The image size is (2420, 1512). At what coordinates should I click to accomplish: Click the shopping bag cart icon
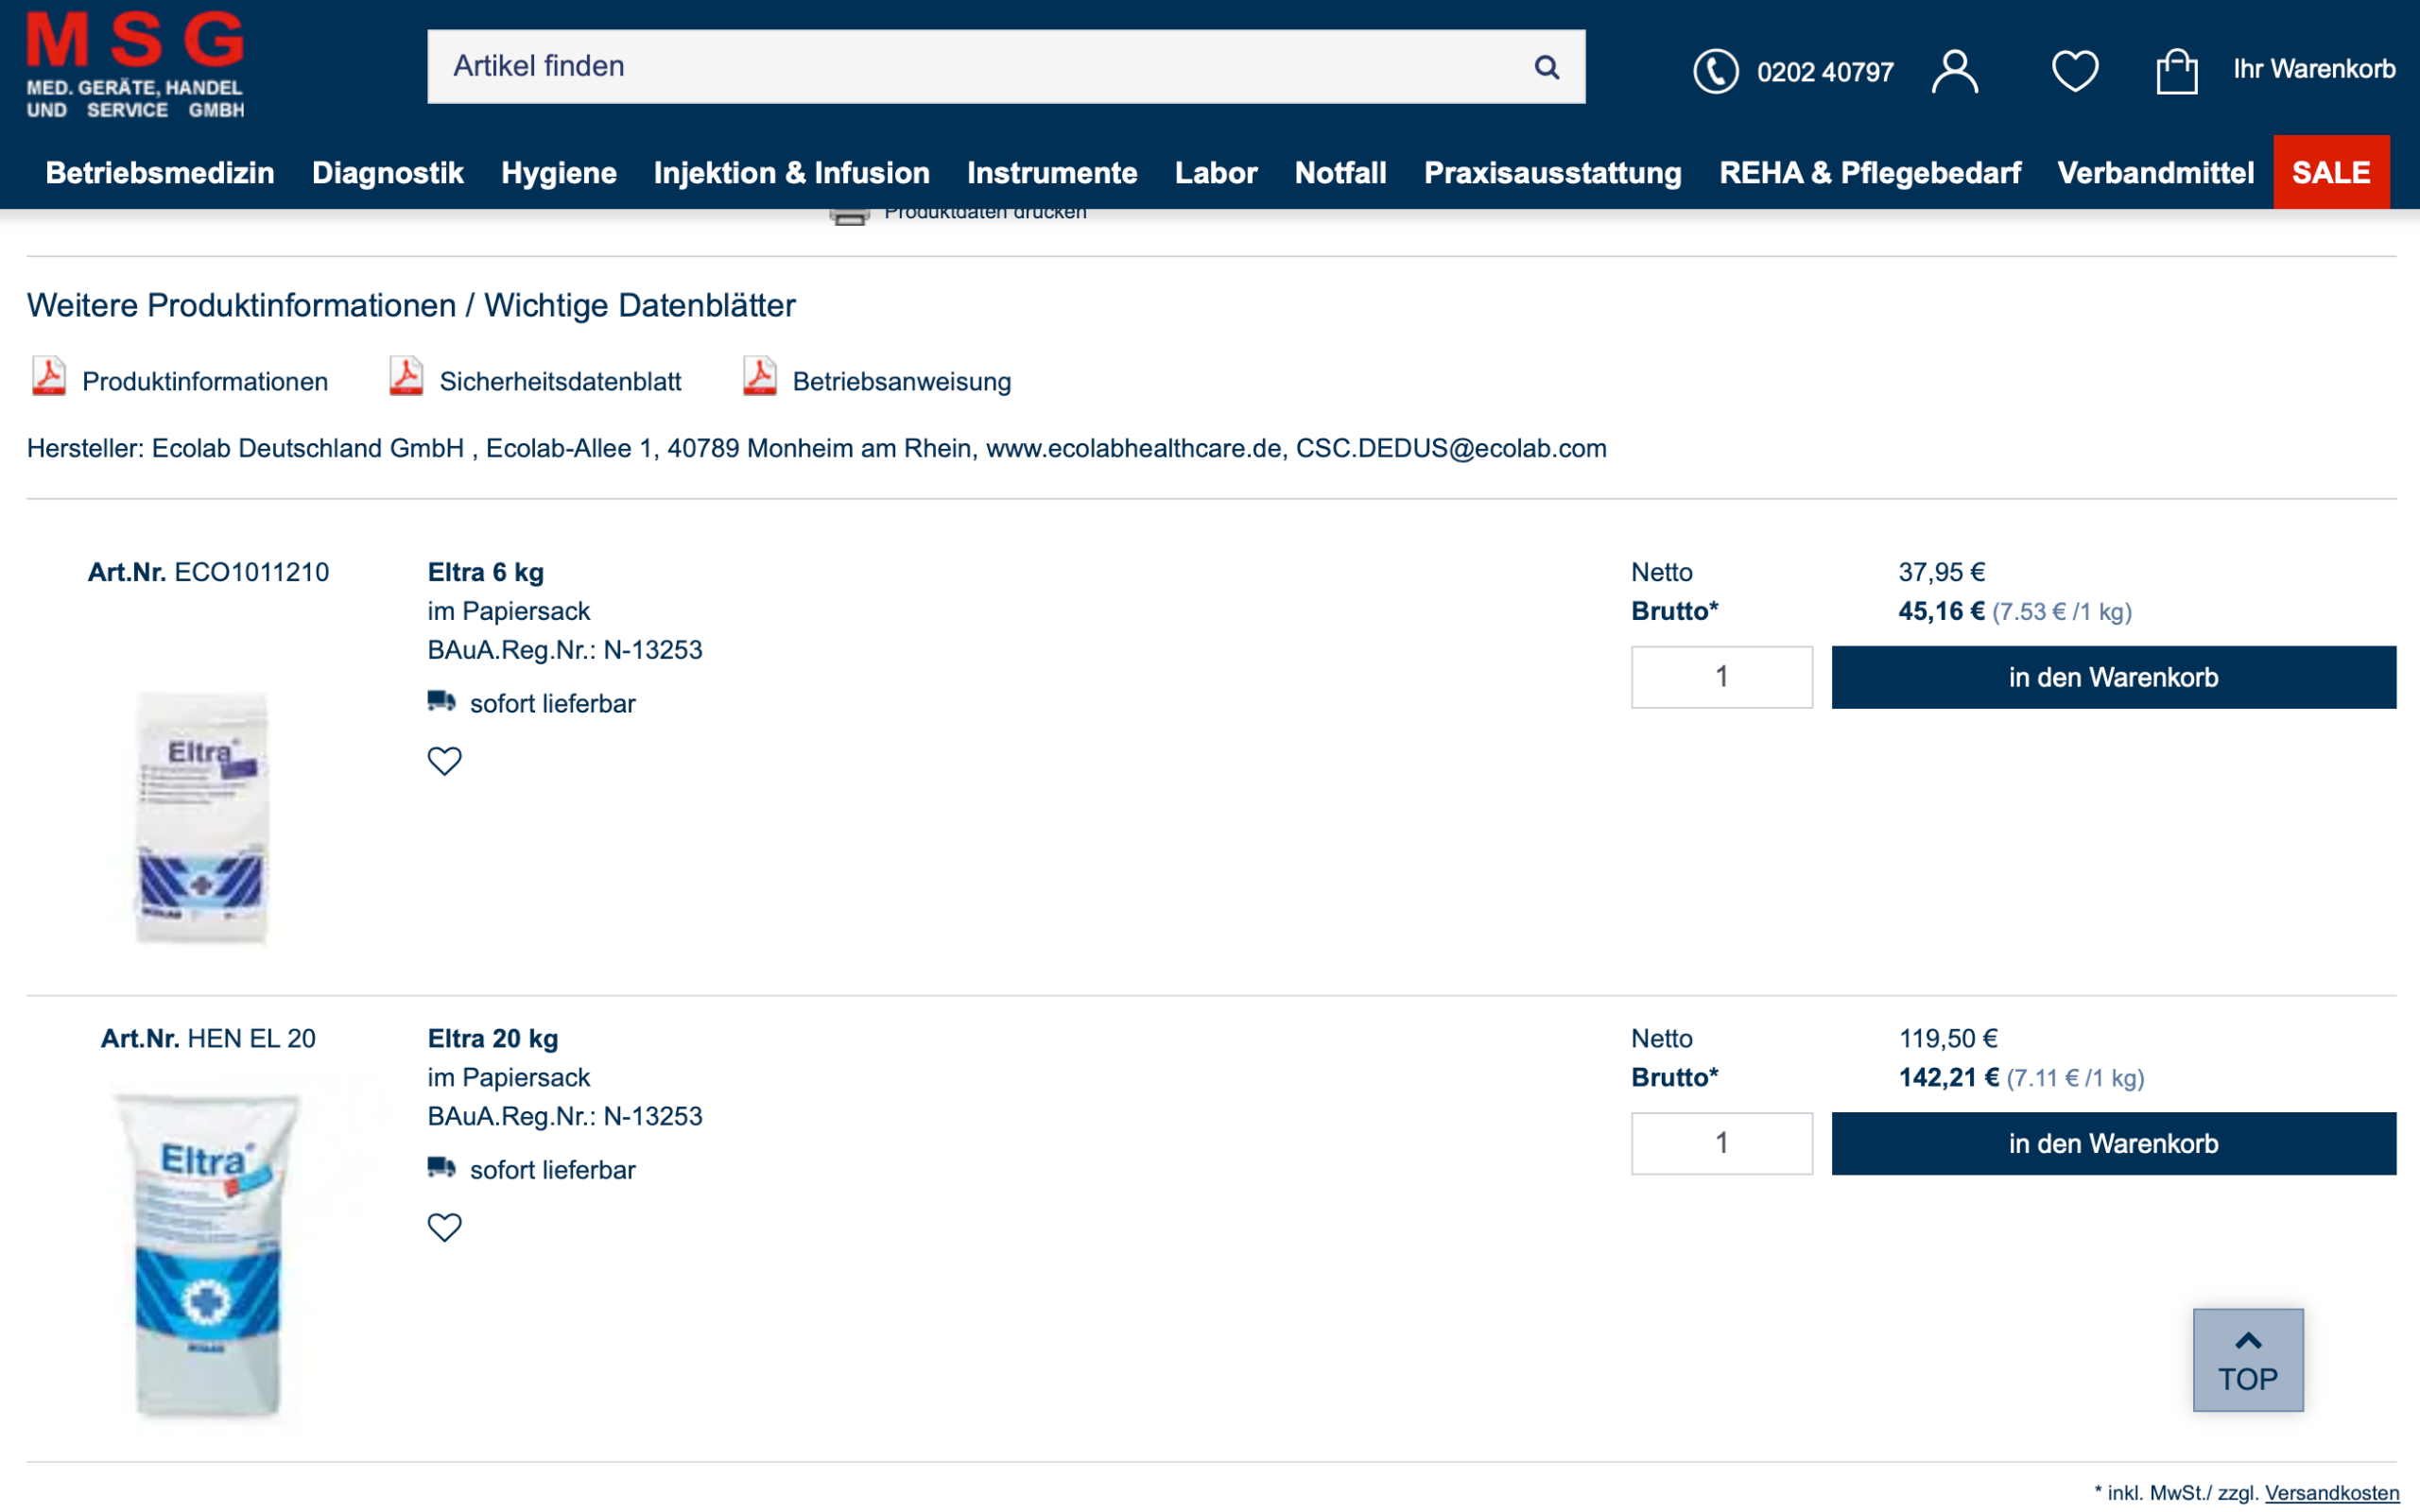point(2177,71)
